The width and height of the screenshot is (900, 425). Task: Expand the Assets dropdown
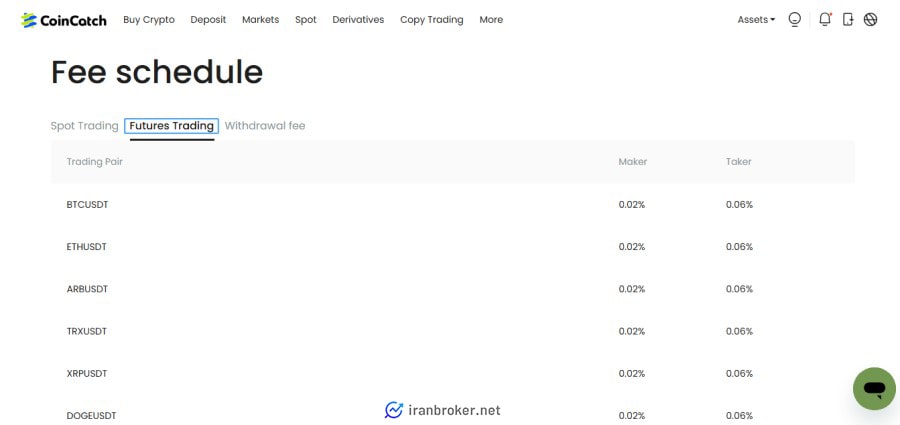(756, 20)
